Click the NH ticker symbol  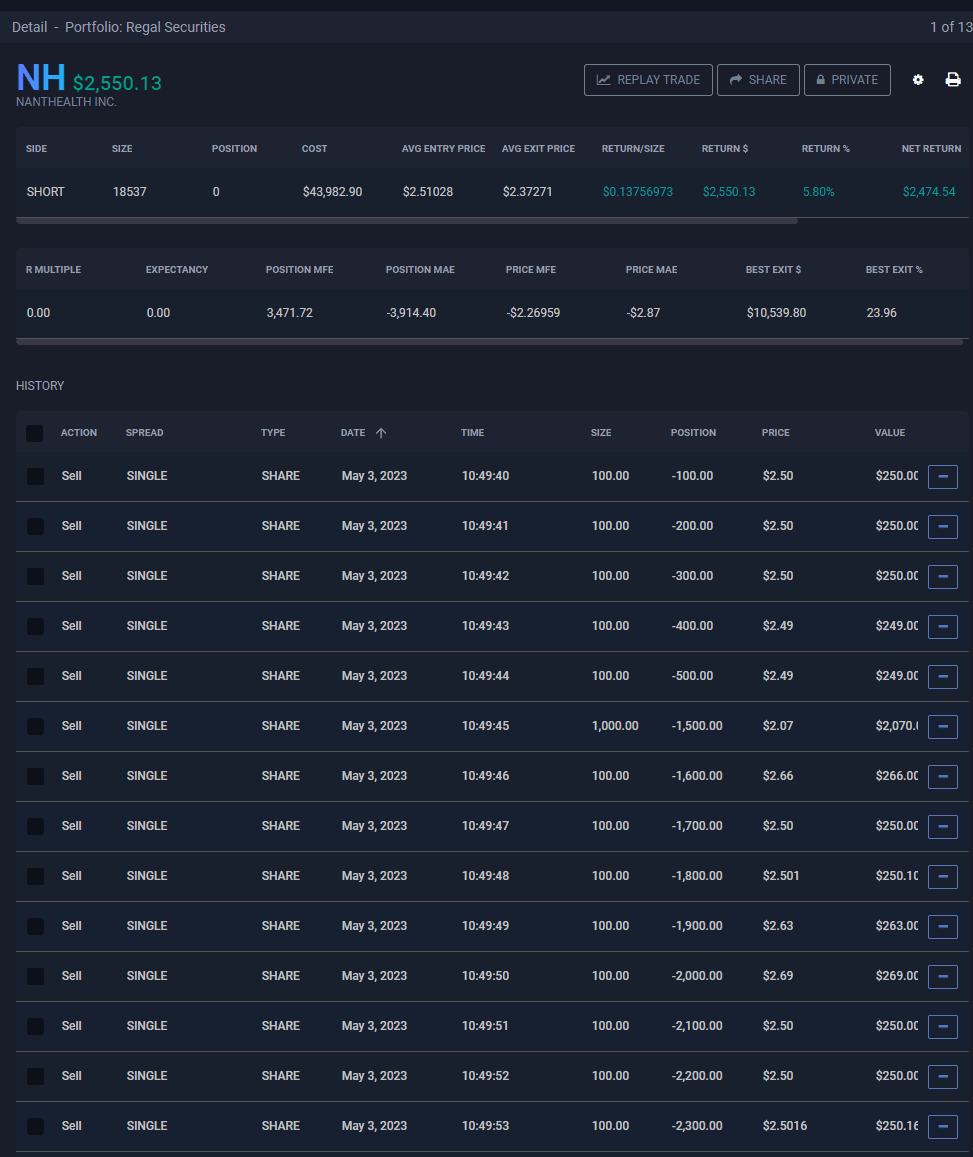pos(41,77)
